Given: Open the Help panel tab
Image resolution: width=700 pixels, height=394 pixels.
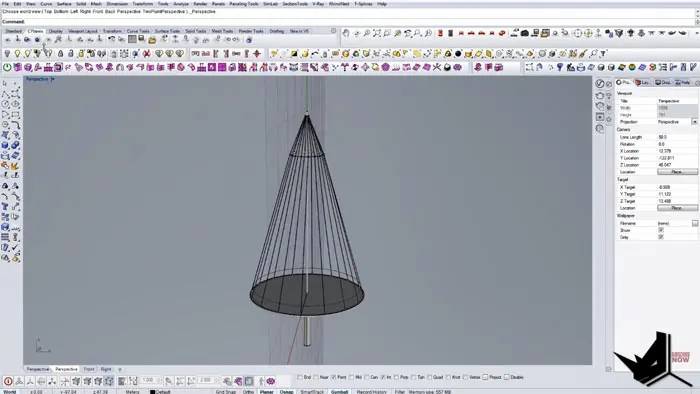Looking at the screenshot, I should pyautogui.click(x=683, y=83).
